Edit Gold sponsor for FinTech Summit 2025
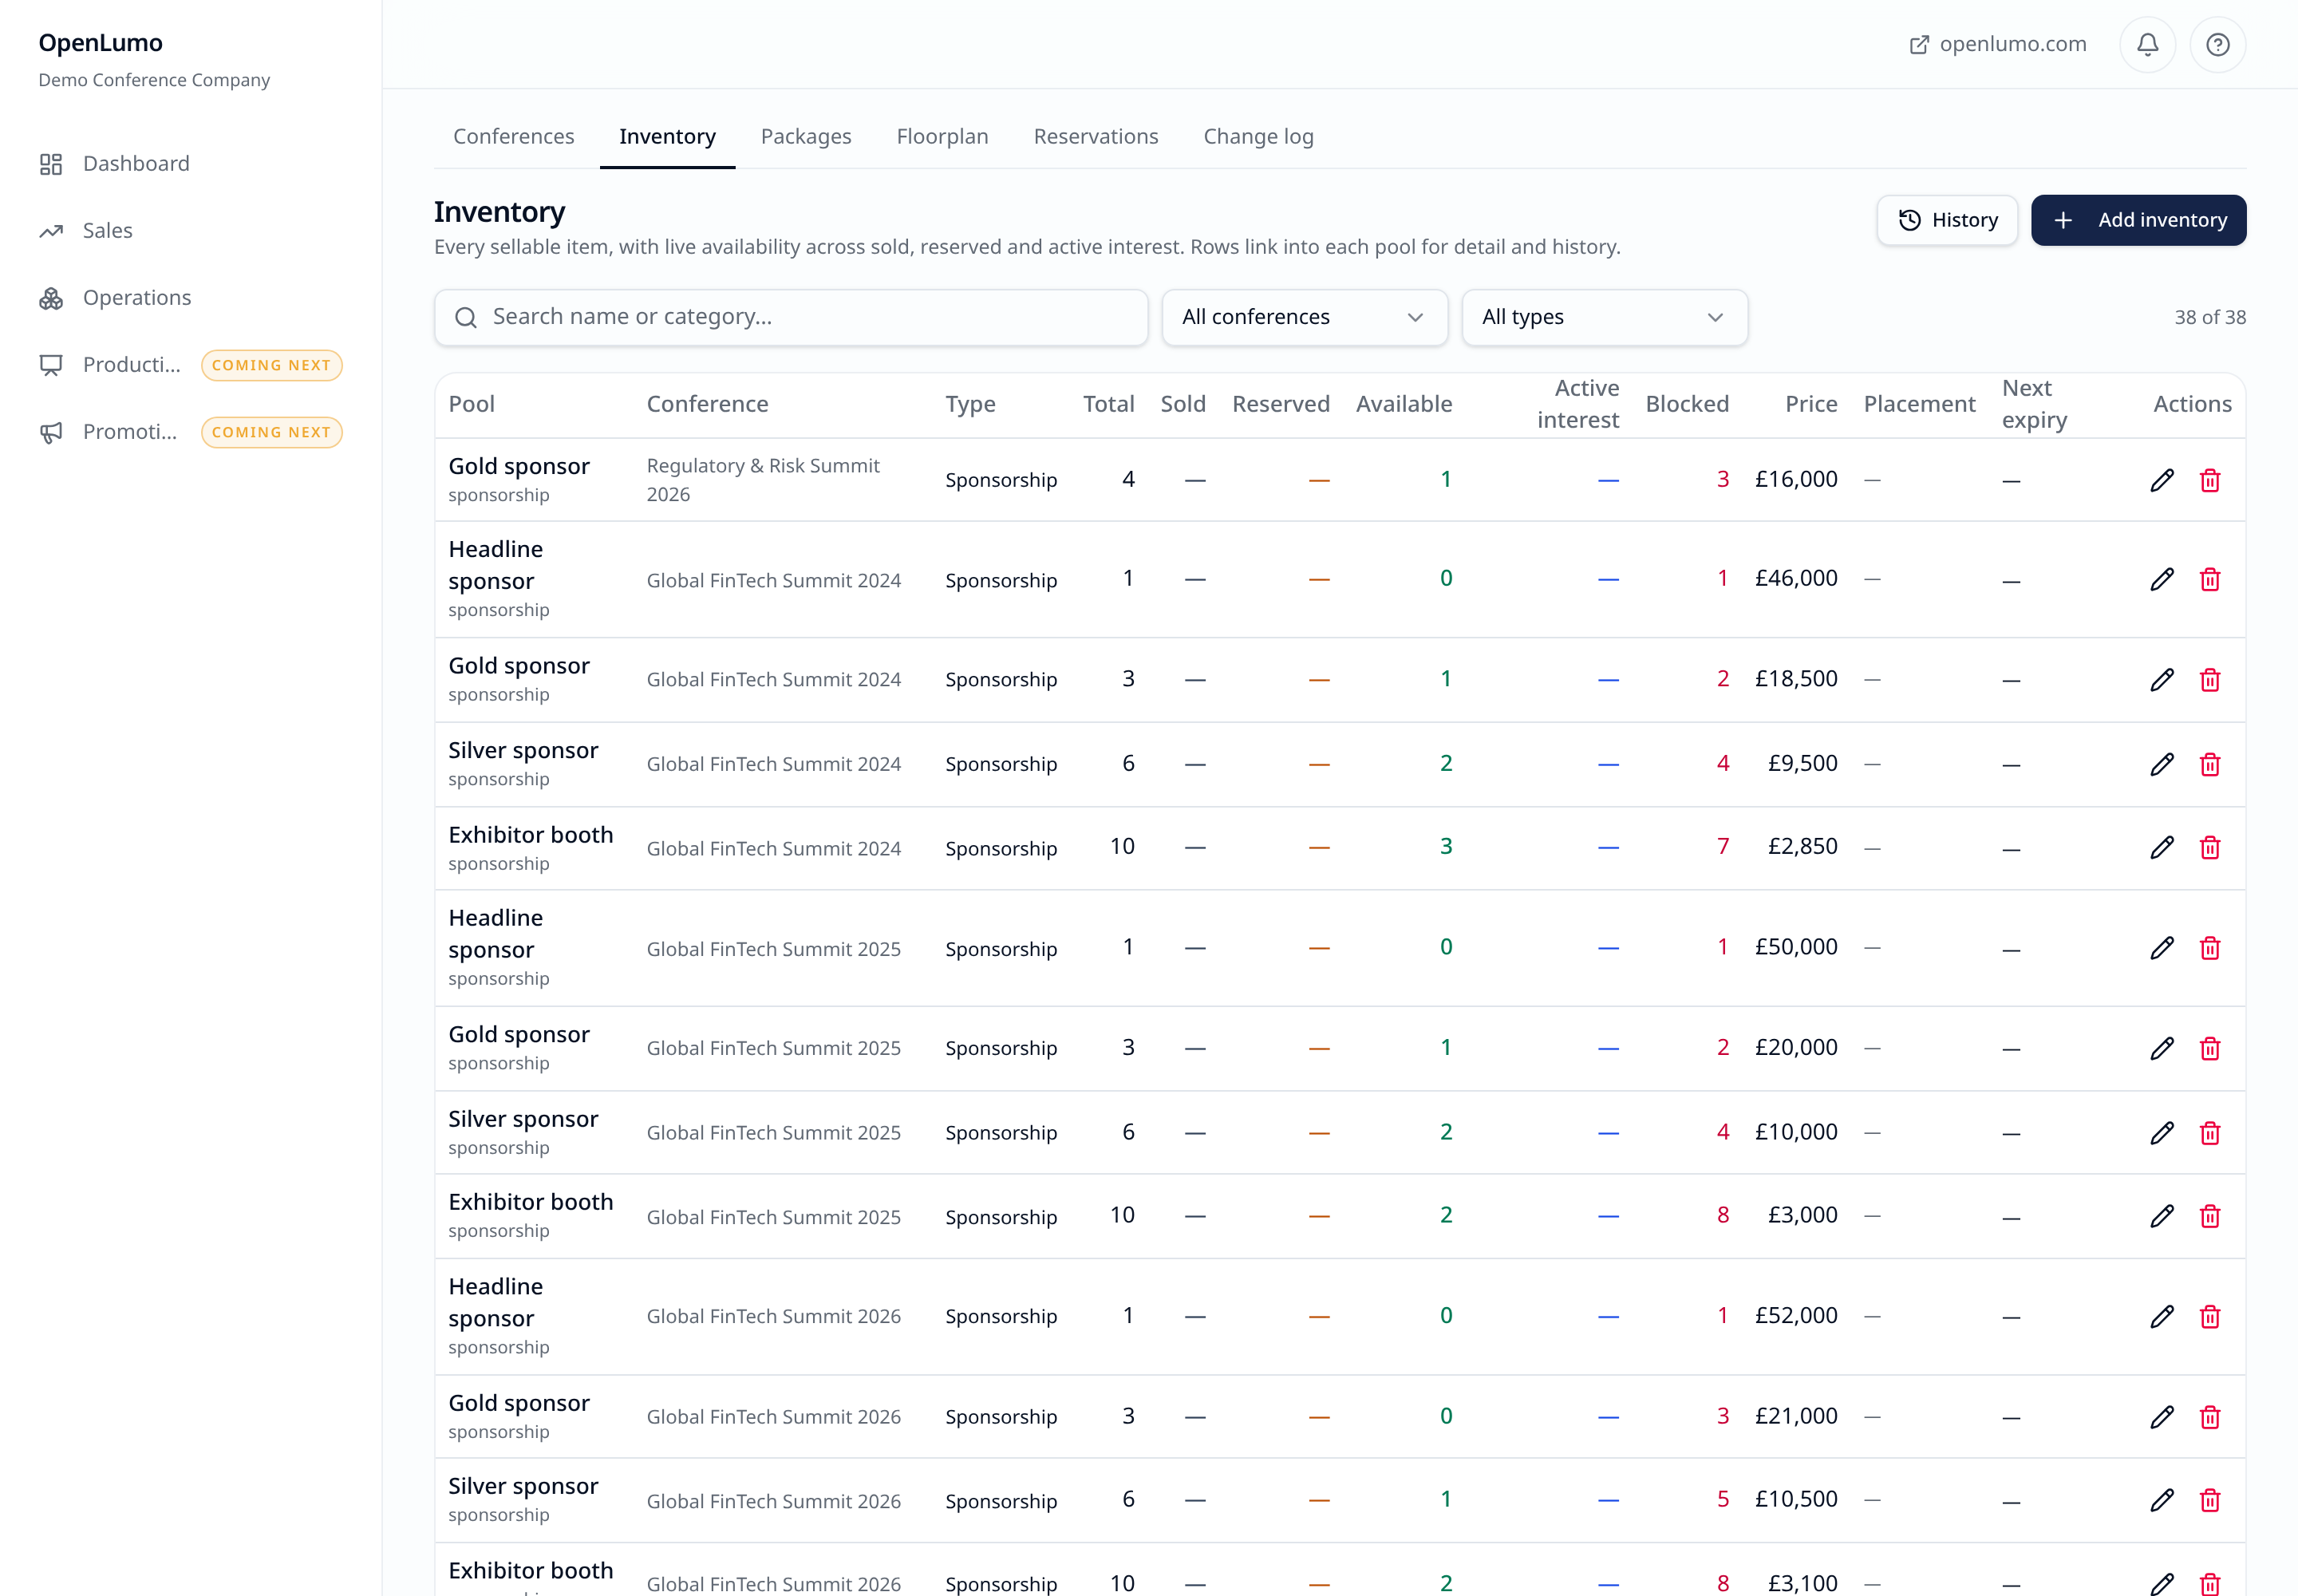Viewport: 2298px width, 1596px height. [2162, 1048]
